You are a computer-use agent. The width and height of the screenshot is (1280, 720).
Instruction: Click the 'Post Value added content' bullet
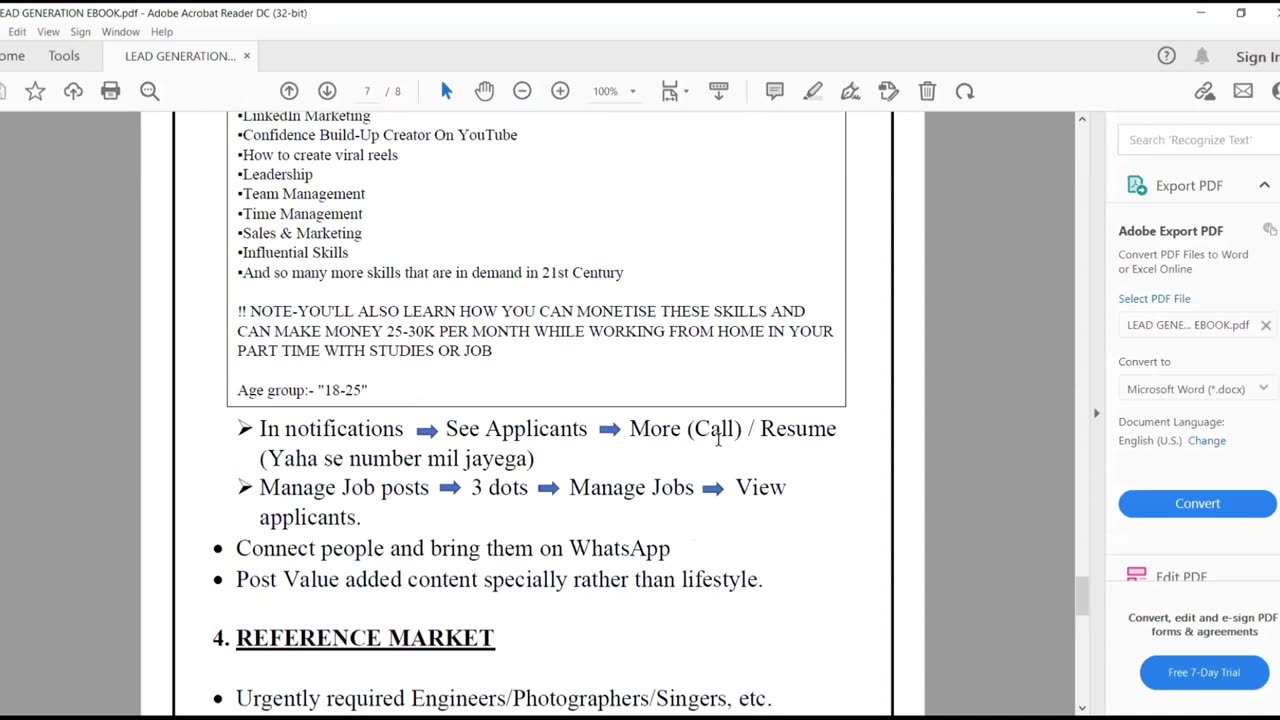point(499,579)
